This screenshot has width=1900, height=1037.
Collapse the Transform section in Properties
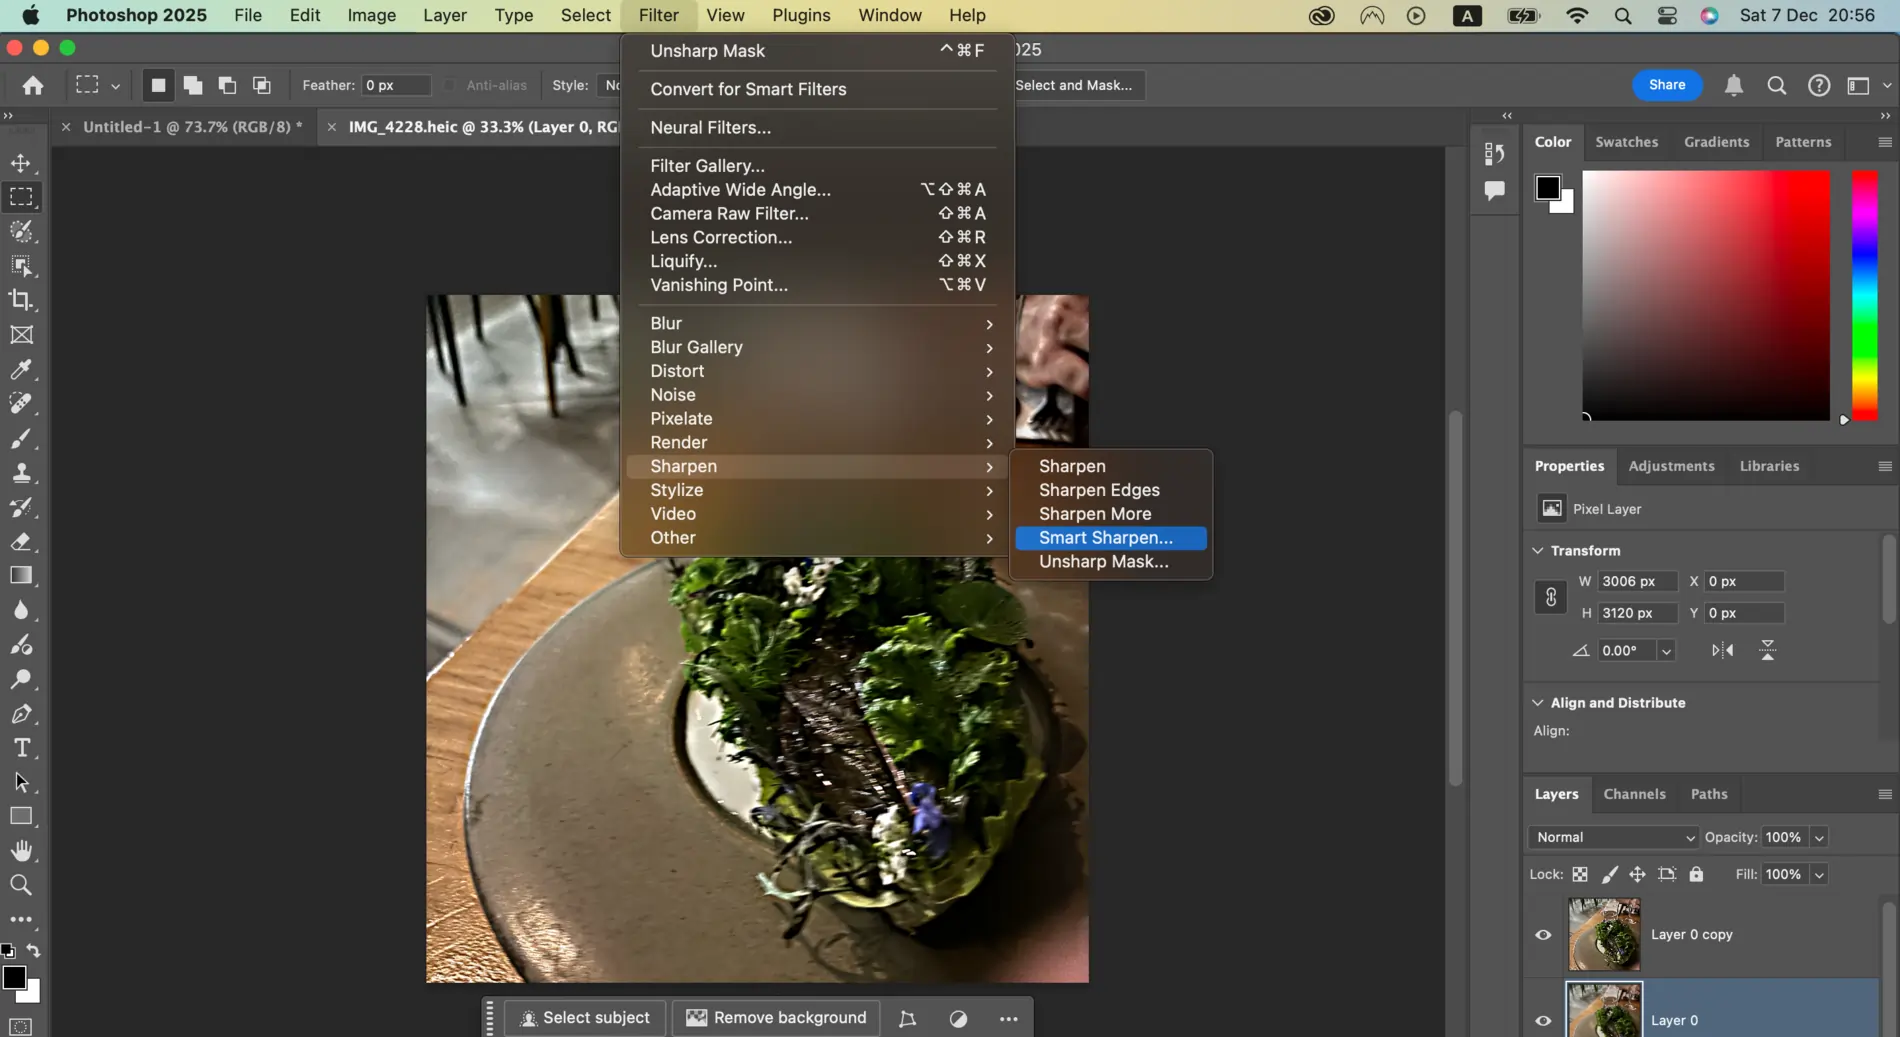coord(1538,551)
